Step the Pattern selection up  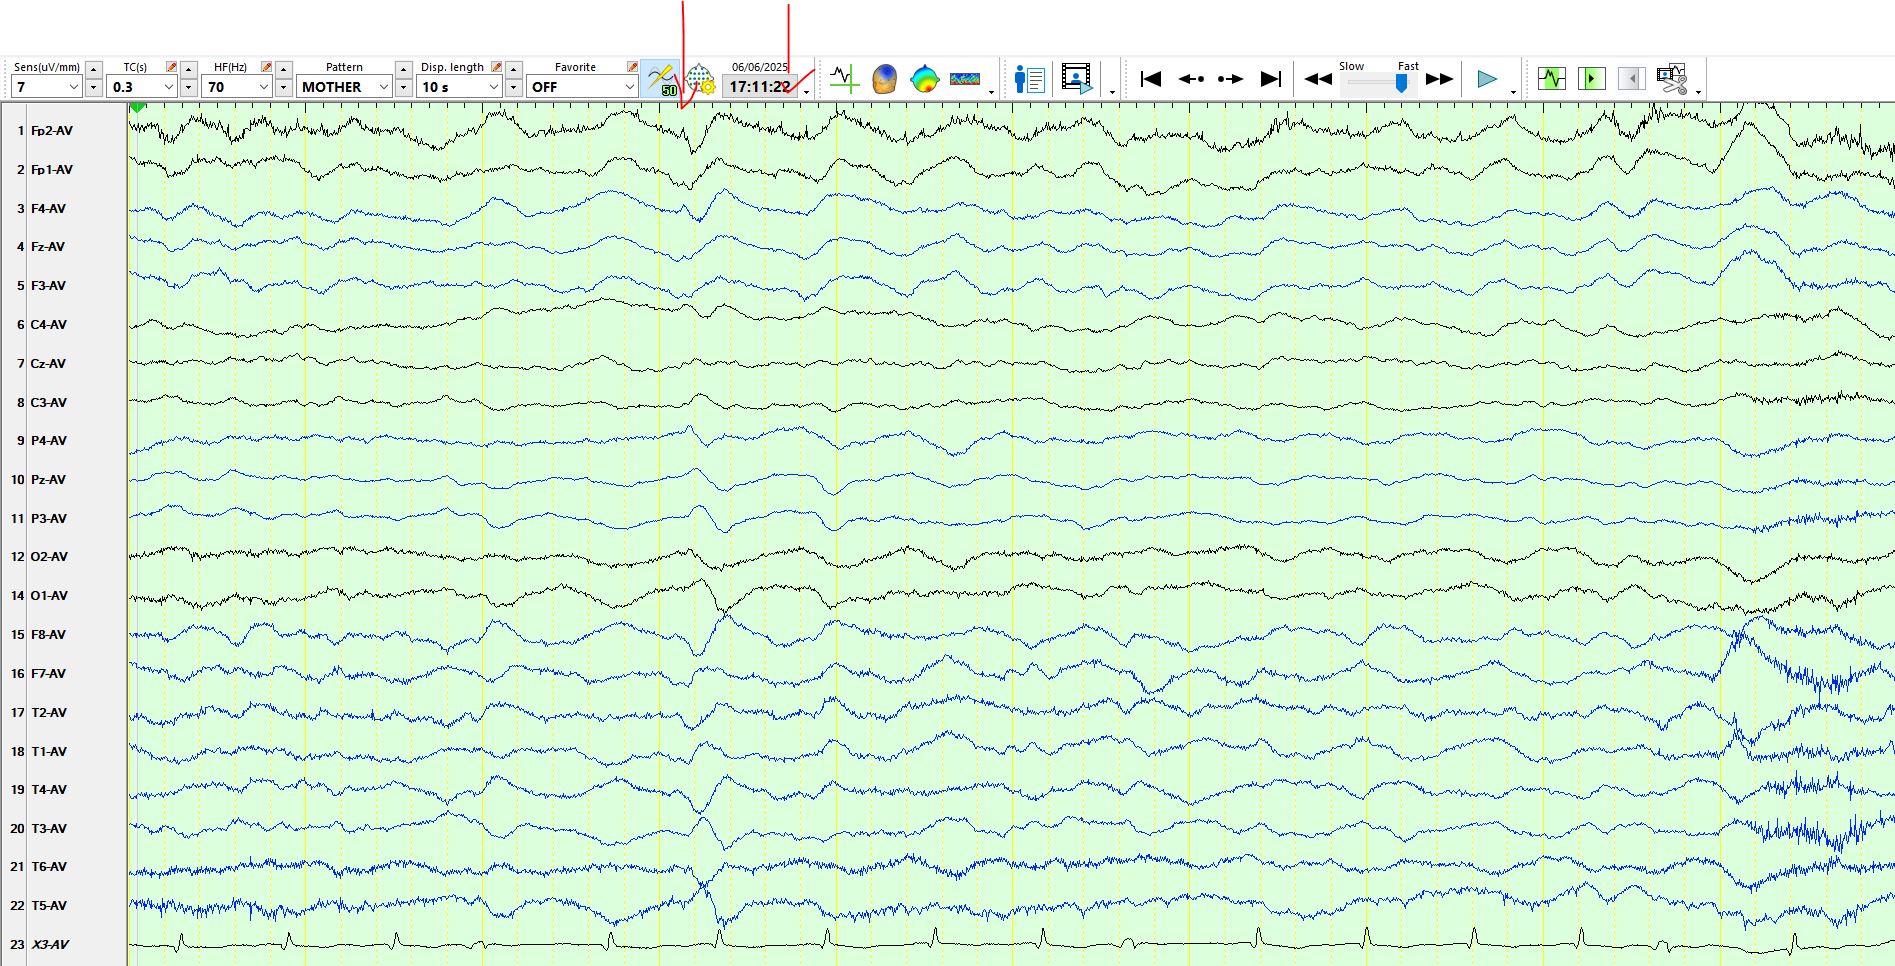click(404, 68)
